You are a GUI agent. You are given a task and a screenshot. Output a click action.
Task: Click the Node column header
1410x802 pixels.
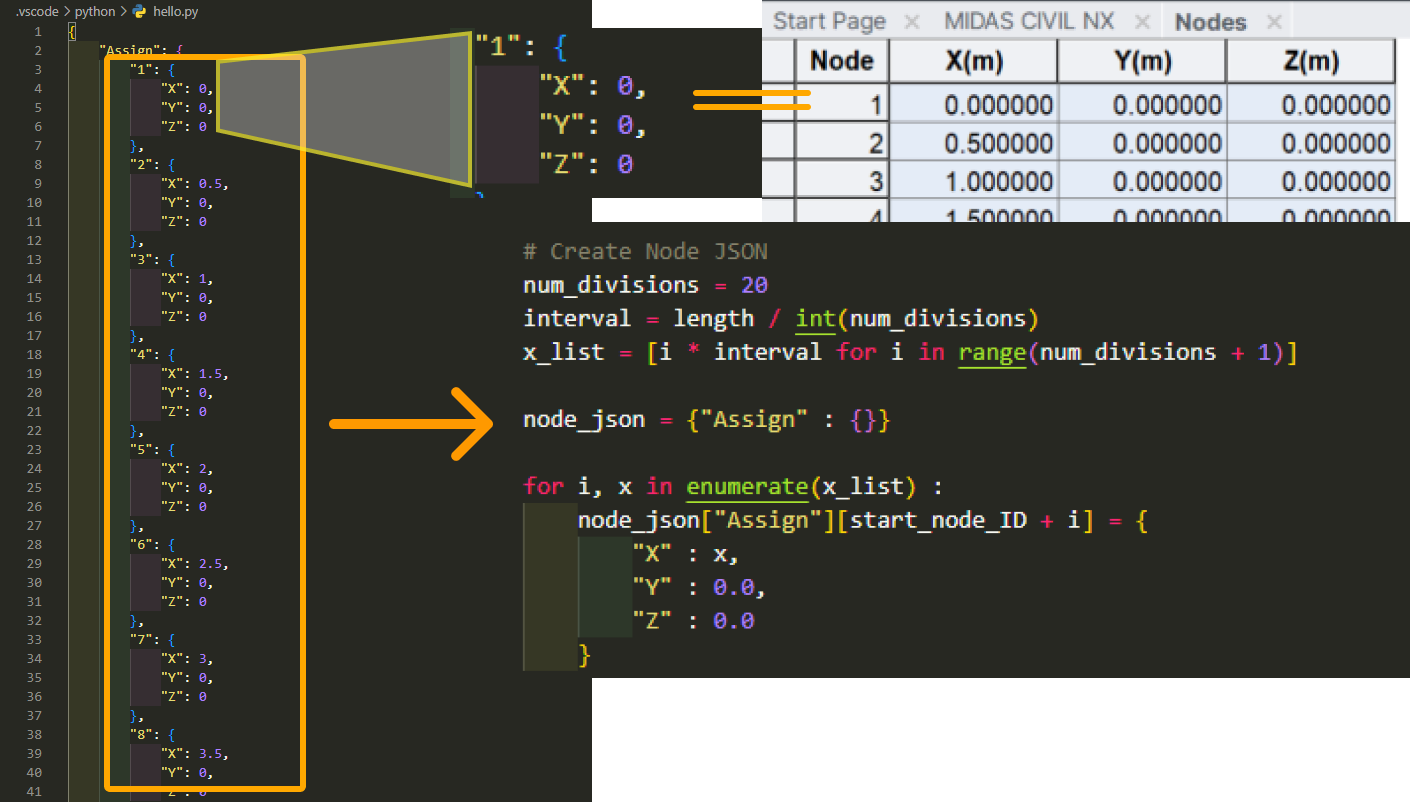point(842,61)
